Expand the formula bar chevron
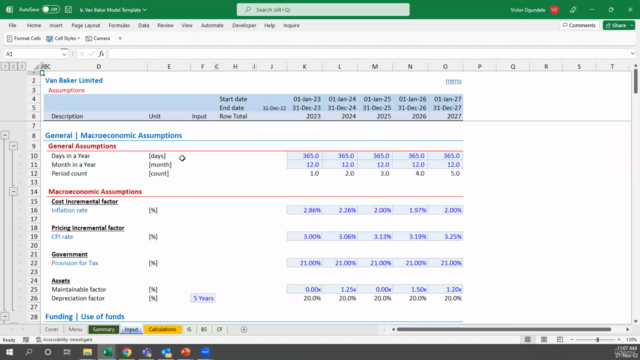The image size is (640, 360). 633,53
